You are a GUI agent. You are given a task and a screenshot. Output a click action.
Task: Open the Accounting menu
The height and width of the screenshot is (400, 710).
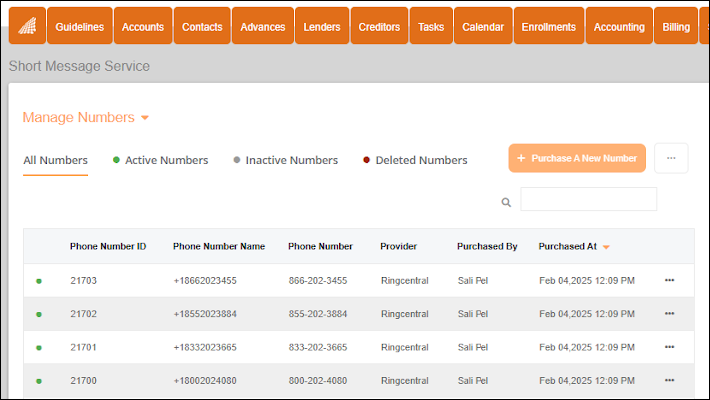pos(619,26)
